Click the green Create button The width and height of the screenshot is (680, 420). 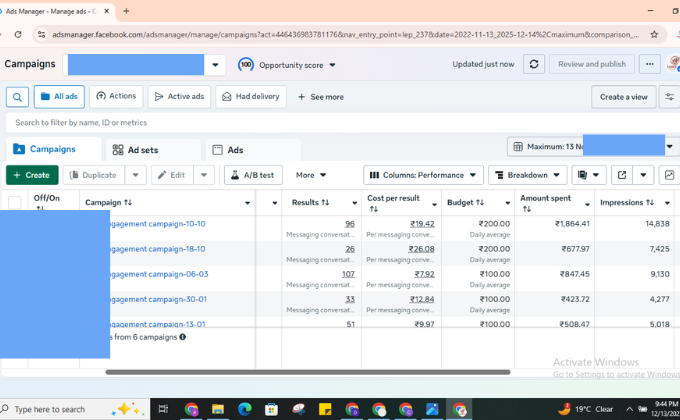coord(32,175)
